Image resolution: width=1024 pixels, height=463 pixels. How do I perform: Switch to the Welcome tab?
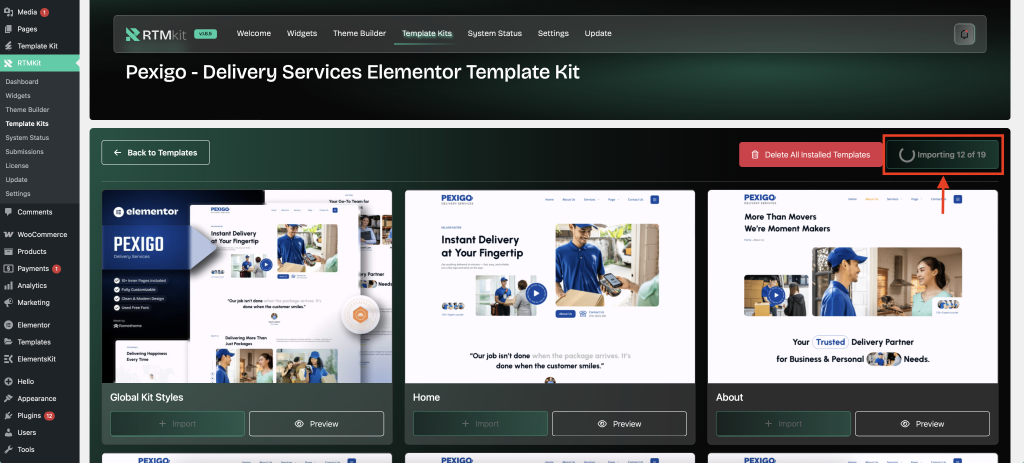click(253, 33)
